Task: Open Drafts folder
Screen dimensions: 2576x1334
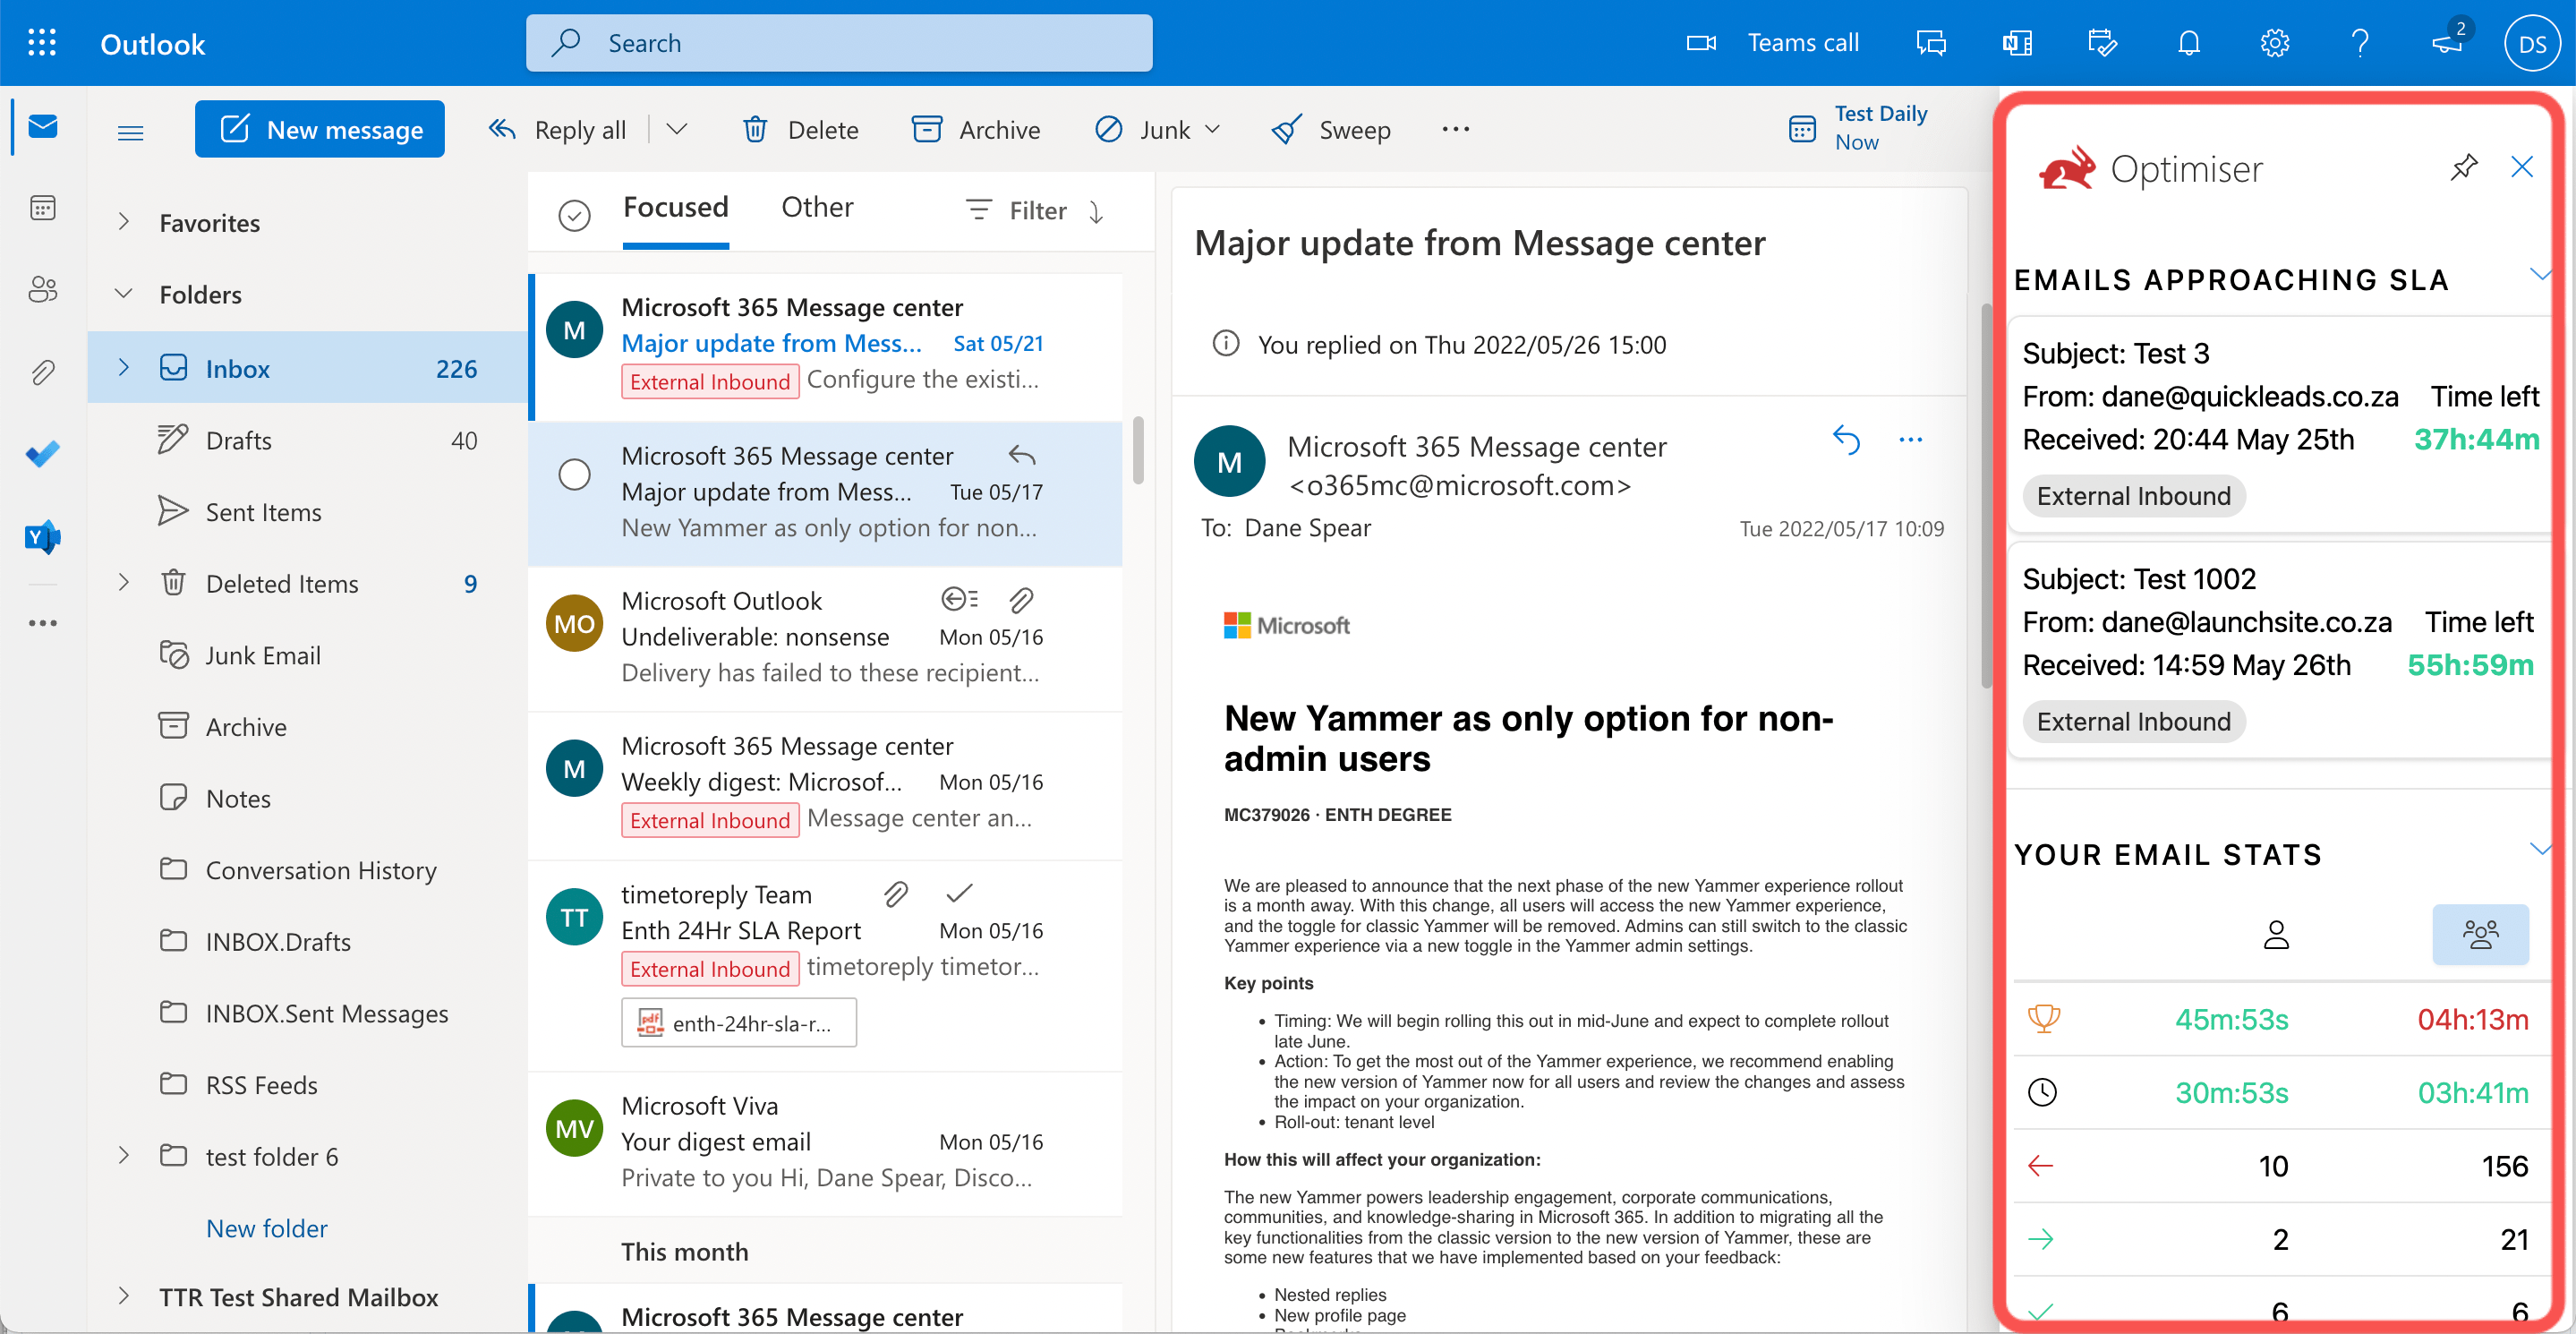Action: (x=308, y=440)
